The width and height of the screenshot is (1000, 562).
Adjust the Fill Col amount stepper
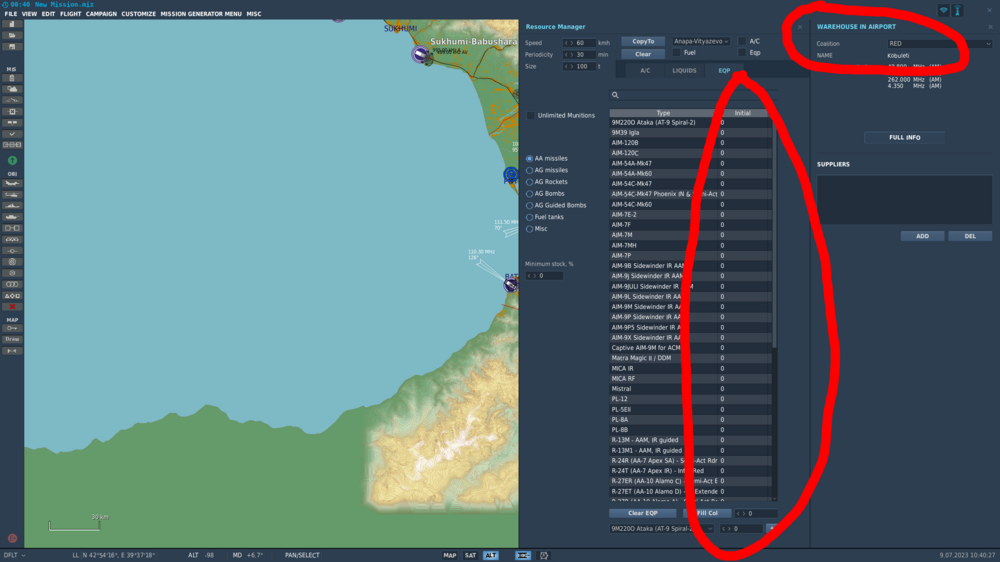tap(741, 514)
